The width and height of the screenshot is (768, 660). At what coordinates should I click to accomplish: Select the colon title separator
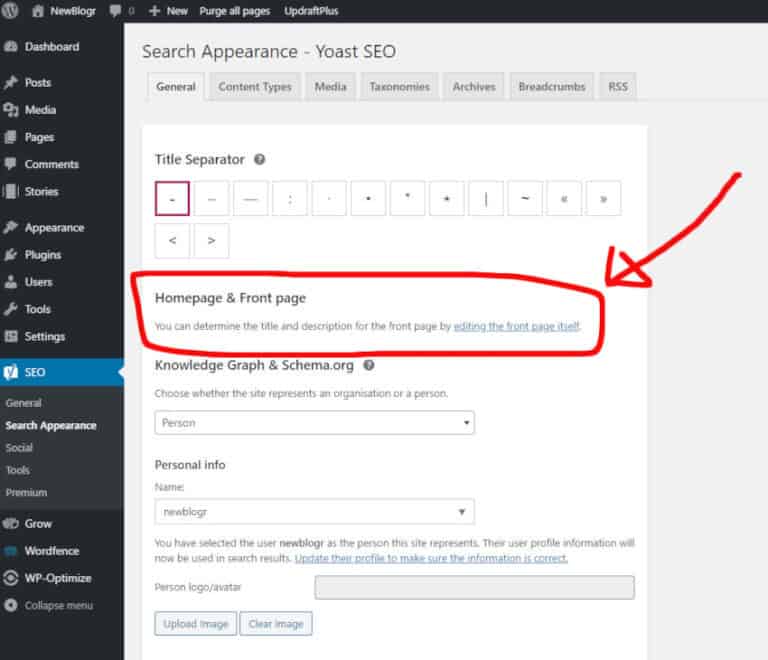click(290, 198)
